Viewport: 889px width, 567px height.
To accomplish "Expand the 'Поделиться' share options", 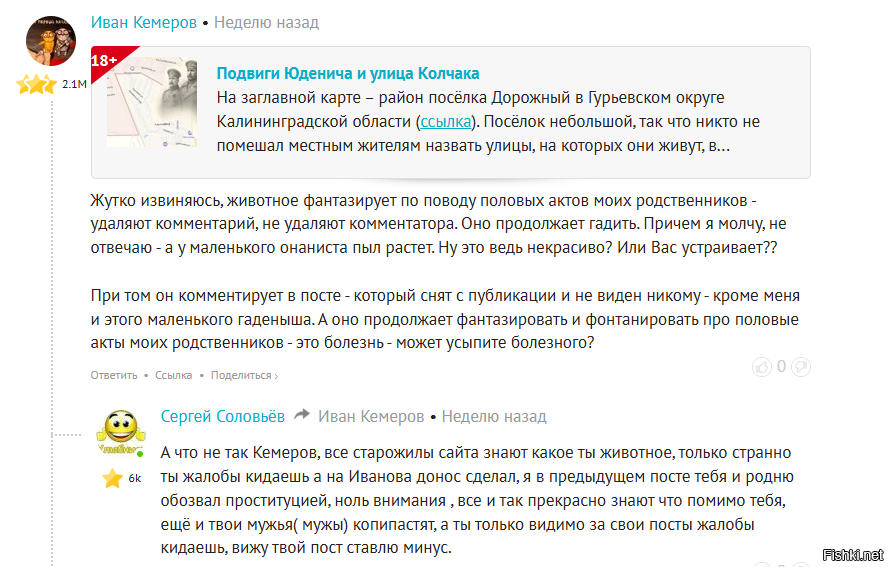I will (244, 375).
